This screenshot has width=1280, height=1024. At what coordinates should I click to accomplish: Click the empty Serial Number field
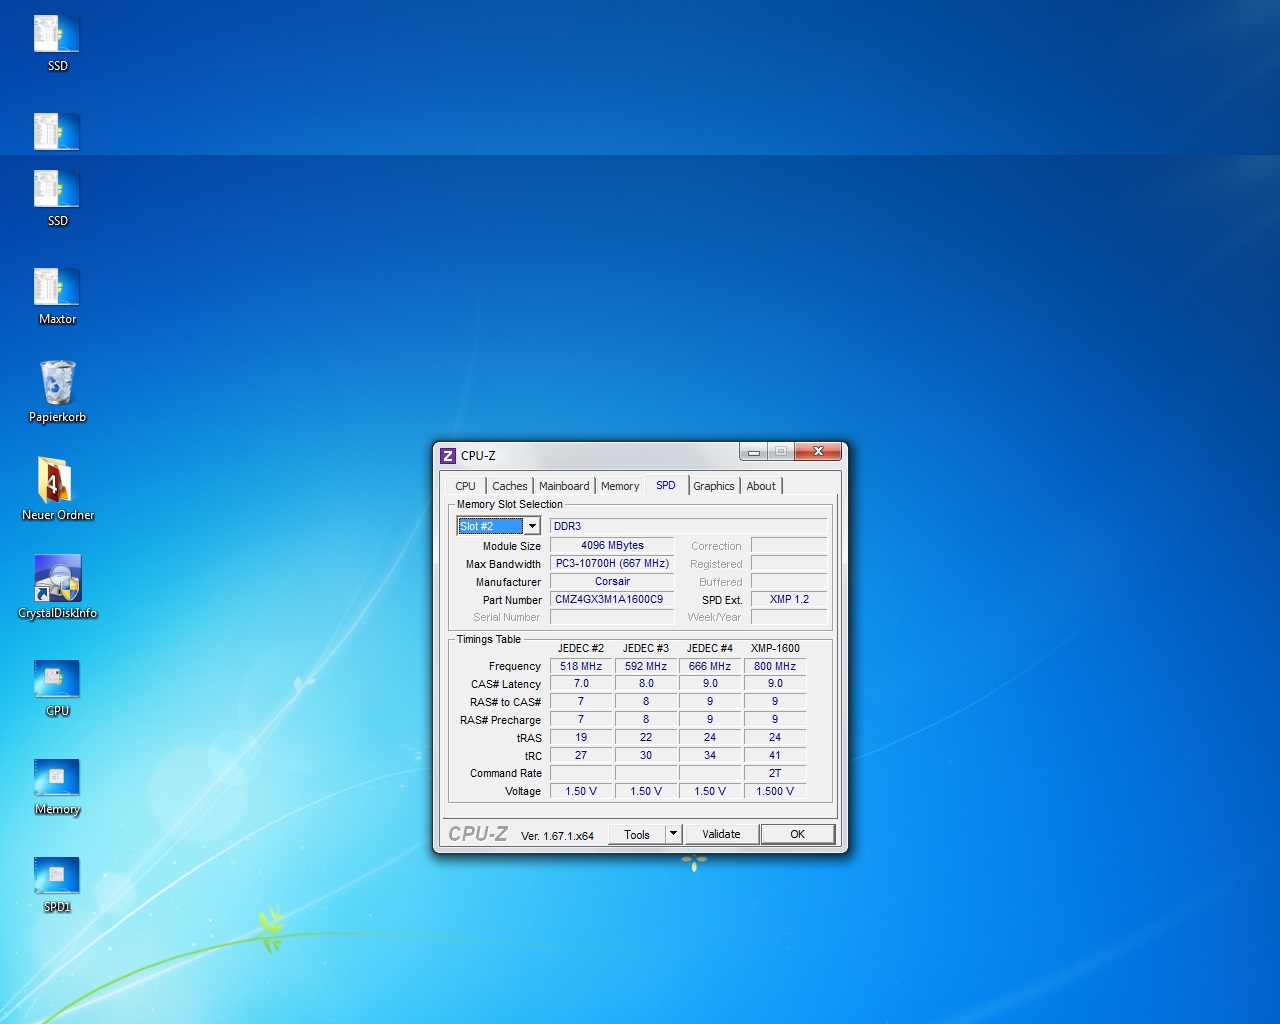[612, 618]
